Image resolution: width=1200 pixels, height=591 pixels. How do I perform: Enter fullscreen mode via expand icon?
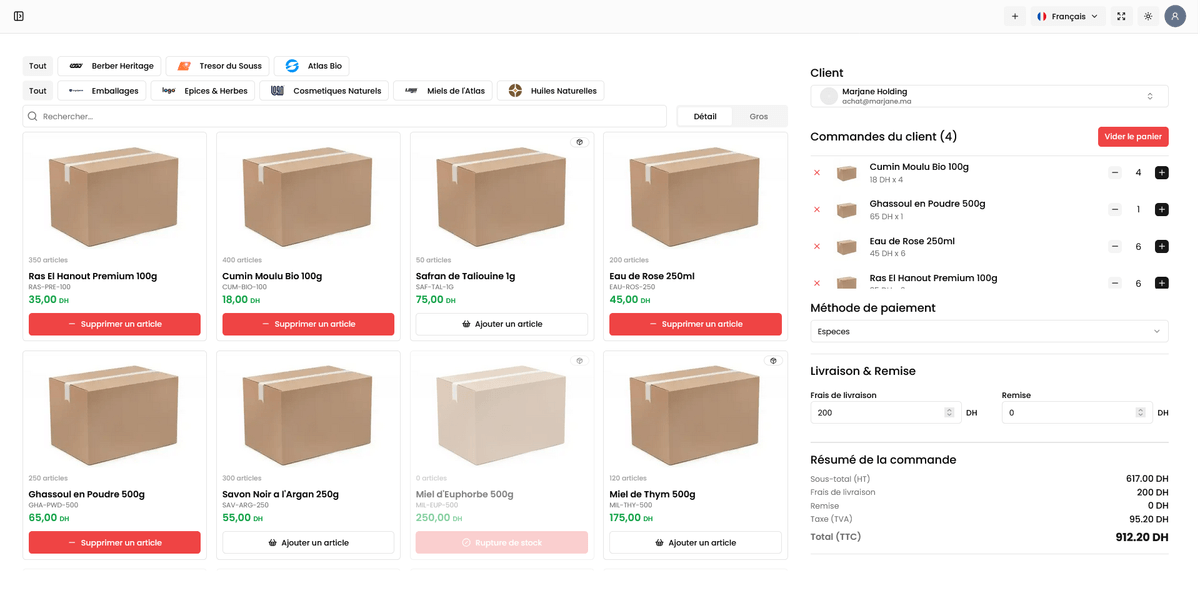pos(1121,16)
